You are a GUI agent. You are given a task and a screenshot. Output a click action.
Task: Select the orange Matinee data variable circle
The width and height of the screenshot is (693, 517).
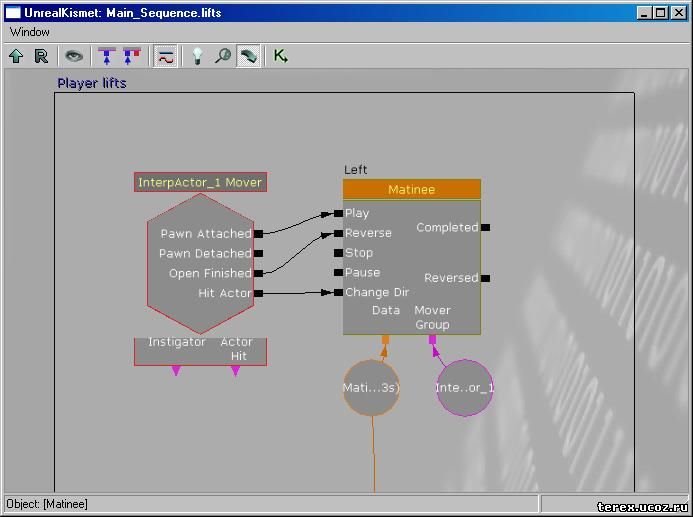pyautogui.click(x=371, y=387)
